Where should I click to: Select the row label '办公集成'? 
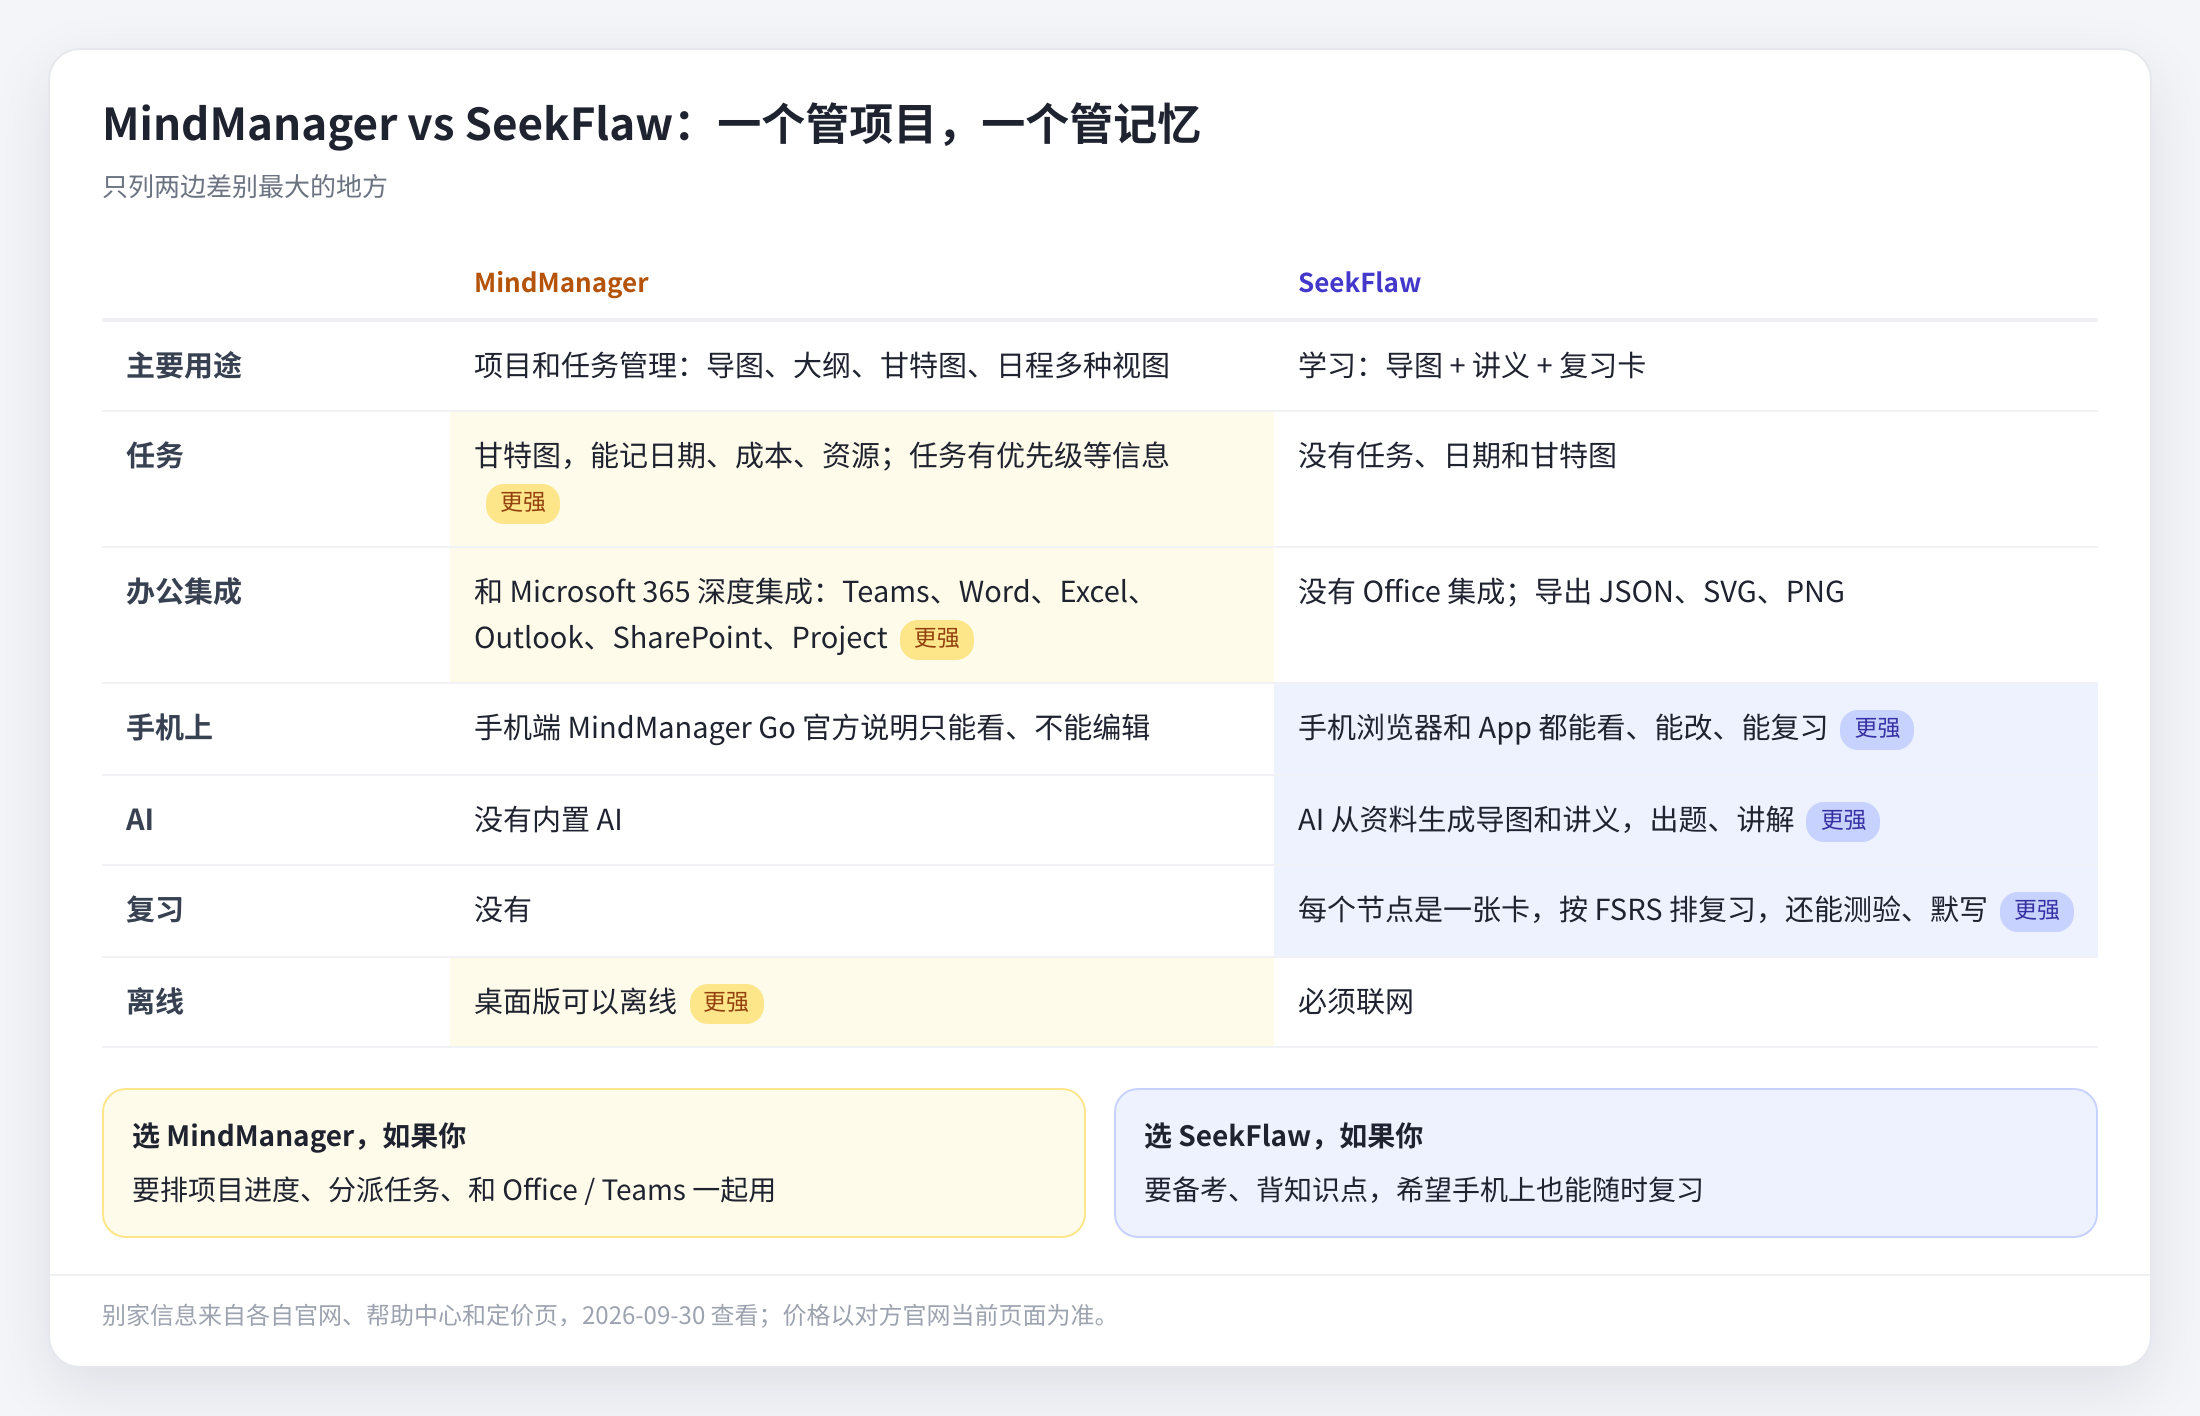pos(184,592)
